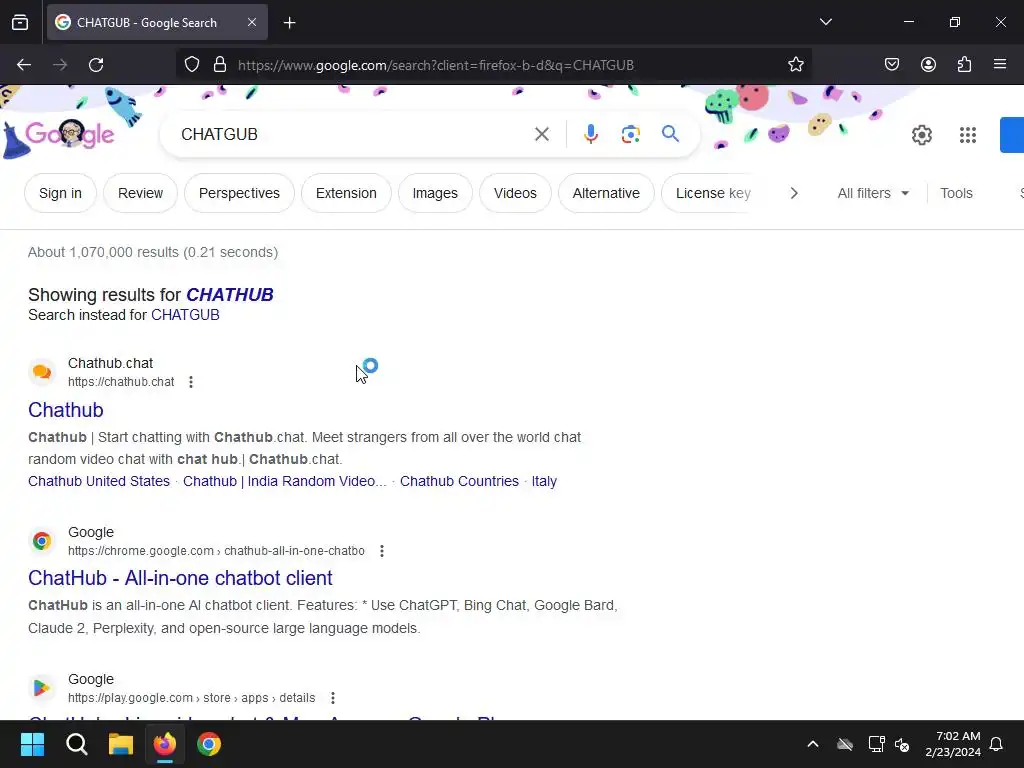Image resolution: width=1024 pixels, height=768 pixels.
Task: Search instead for CHATGUB link
Action: coord(185,315)
